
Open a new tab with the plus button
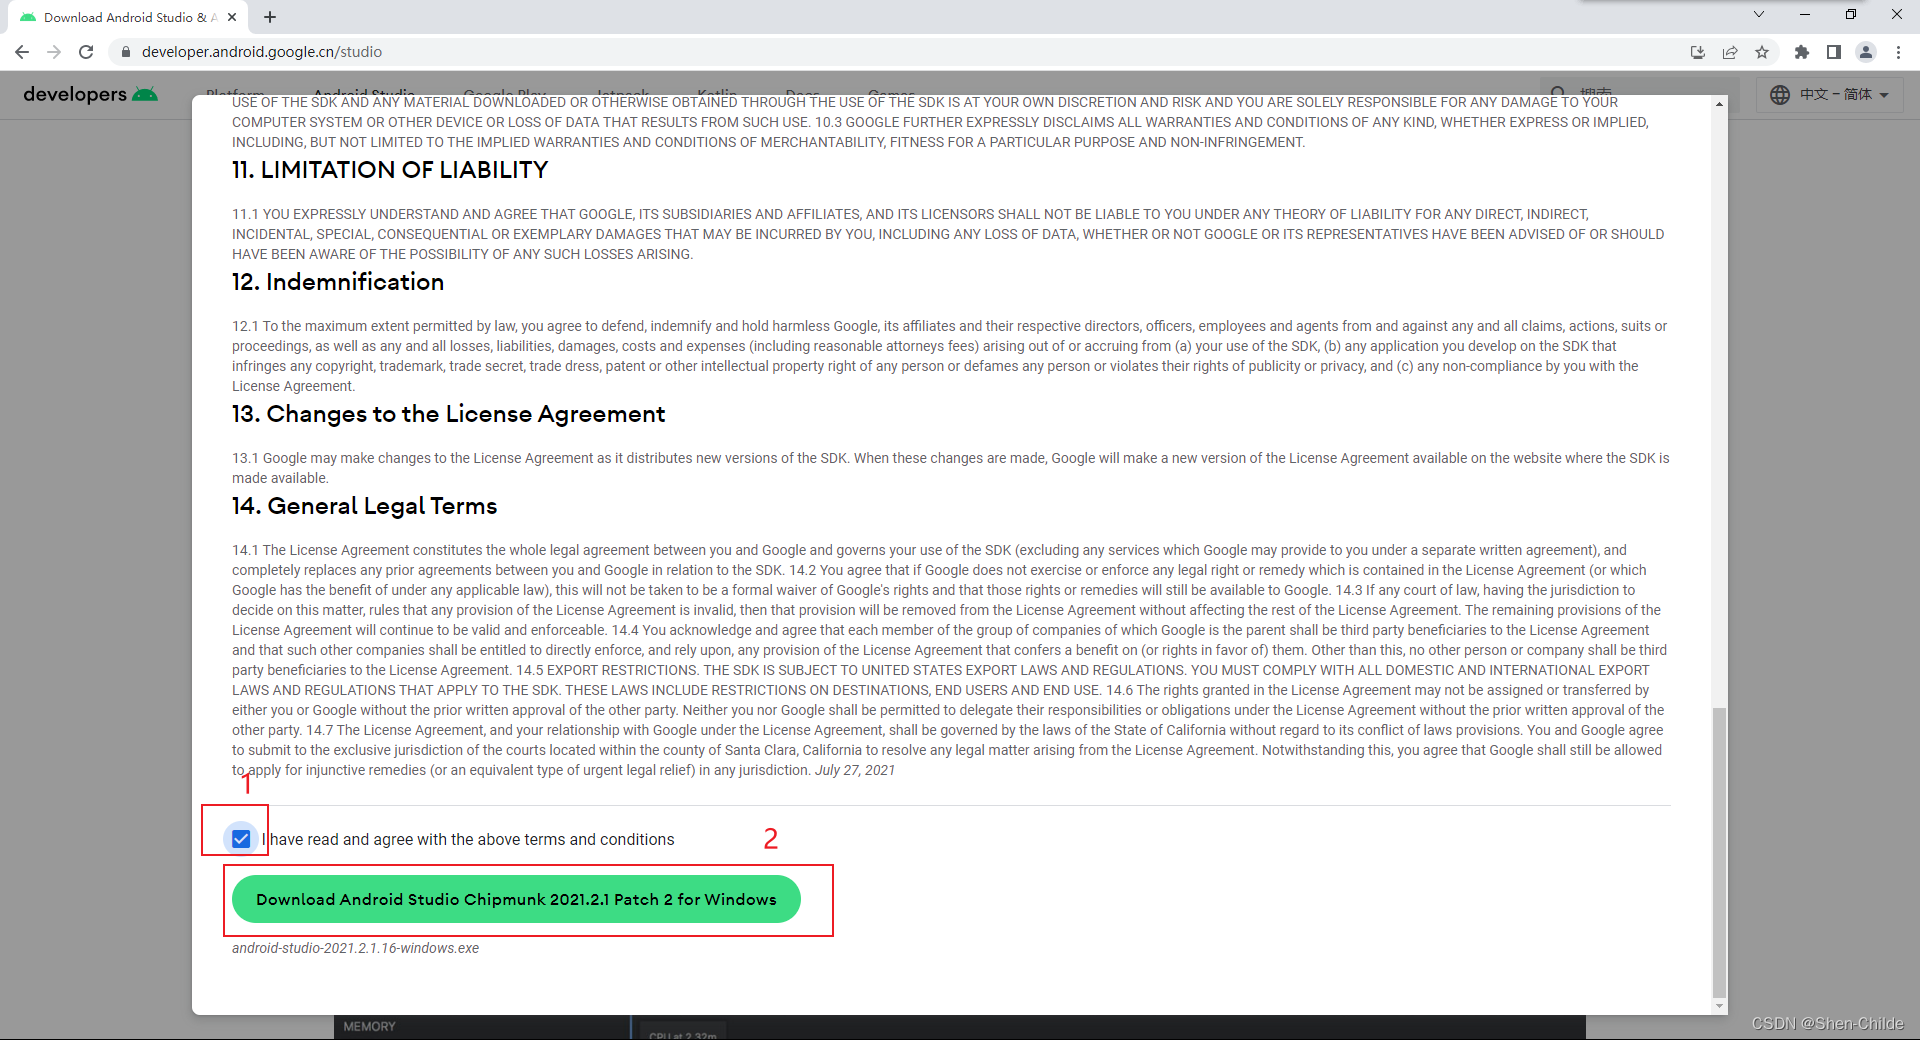[x=270, y=17]
